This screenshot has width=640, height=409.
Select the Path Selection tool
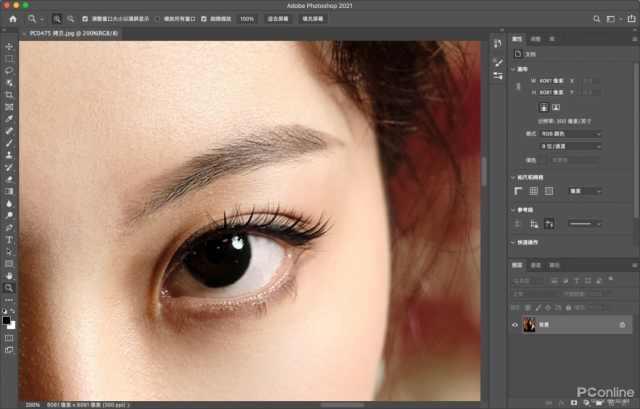click(9, 252)
